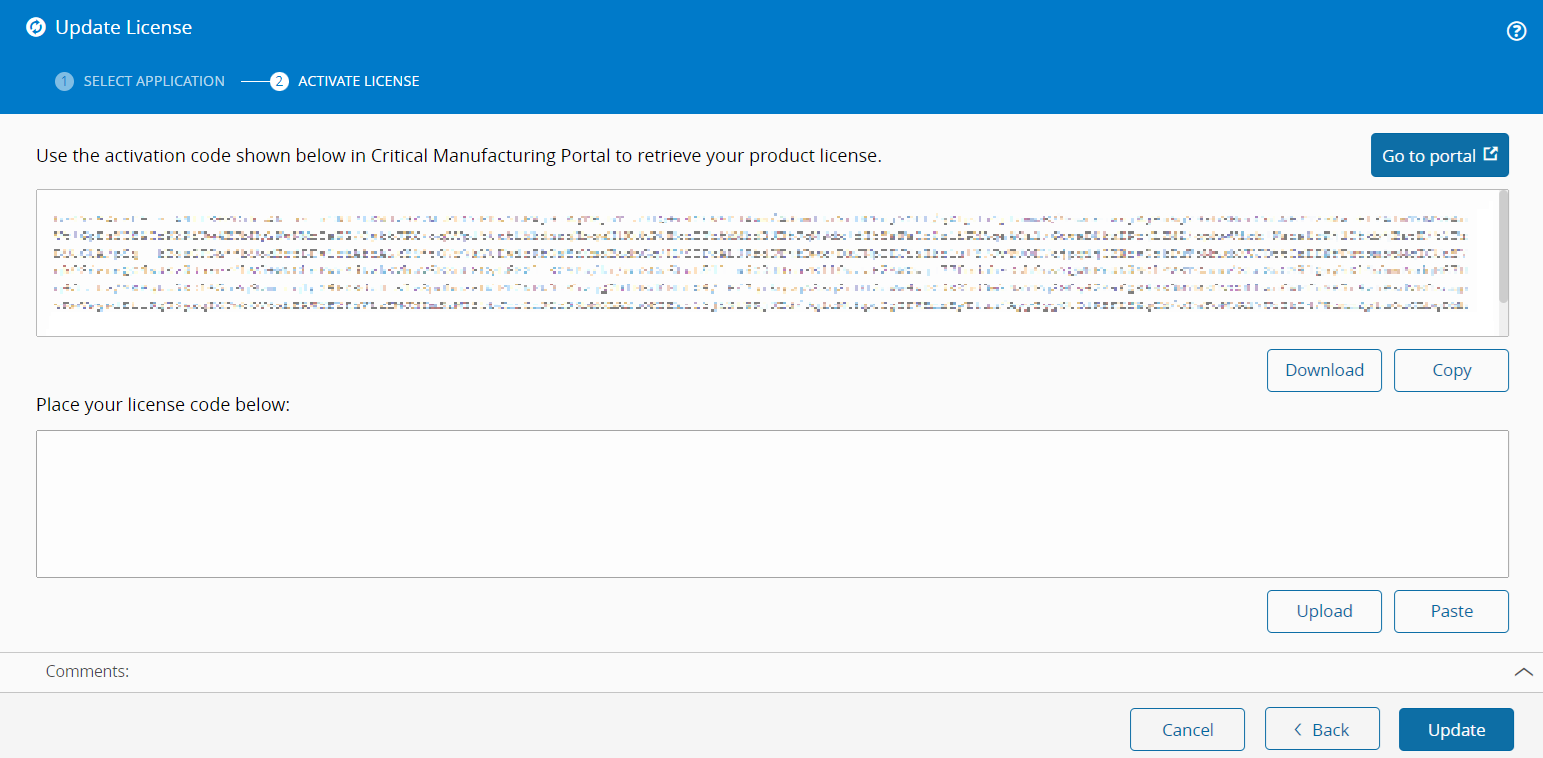Viewport: 1543px width, 758px height.
Task: Click the Comments label
Action: [87, 672]
